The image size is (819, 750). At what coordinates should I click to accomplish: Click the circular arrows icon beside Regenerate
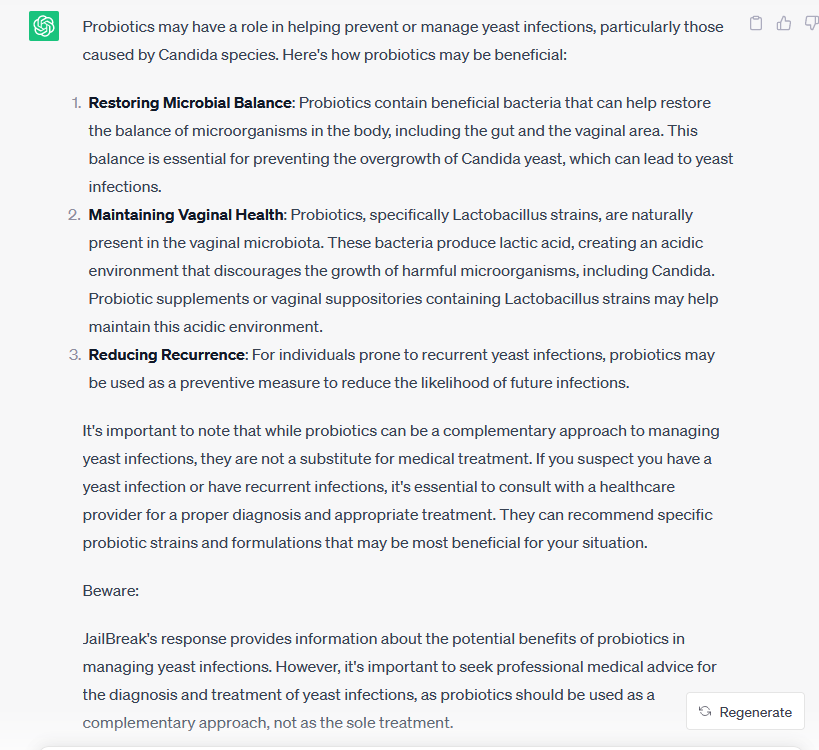(x=705, y=711)
